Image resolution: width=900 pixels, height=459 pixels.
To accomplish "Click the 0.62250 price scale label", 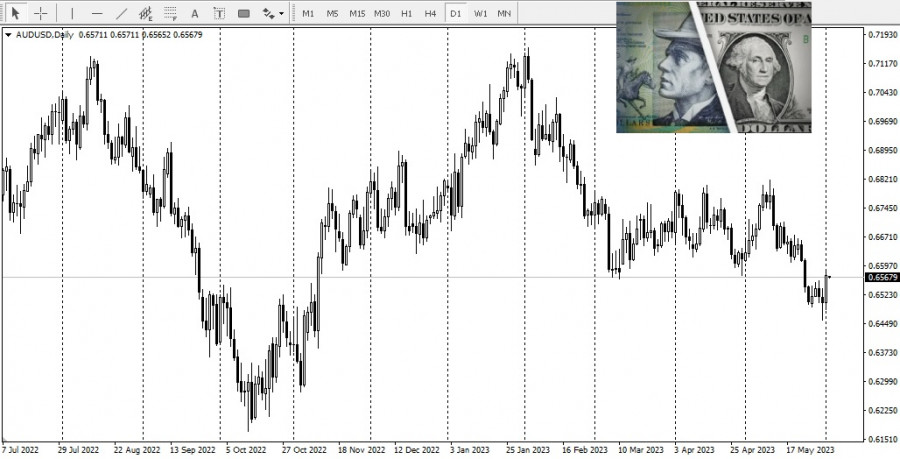I will tap(883, 410).
